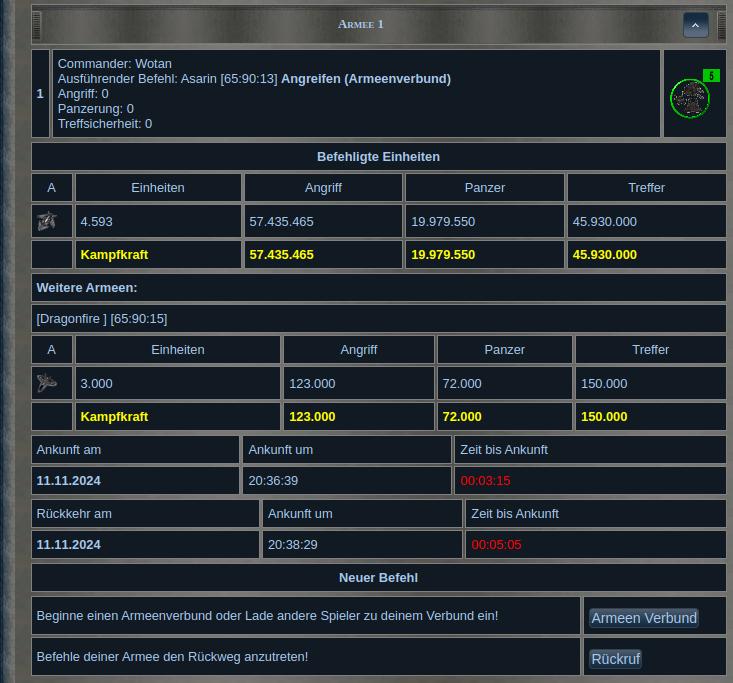Click the Neuer Befehl section header
The image size is (733, 683).
(378, 577)
